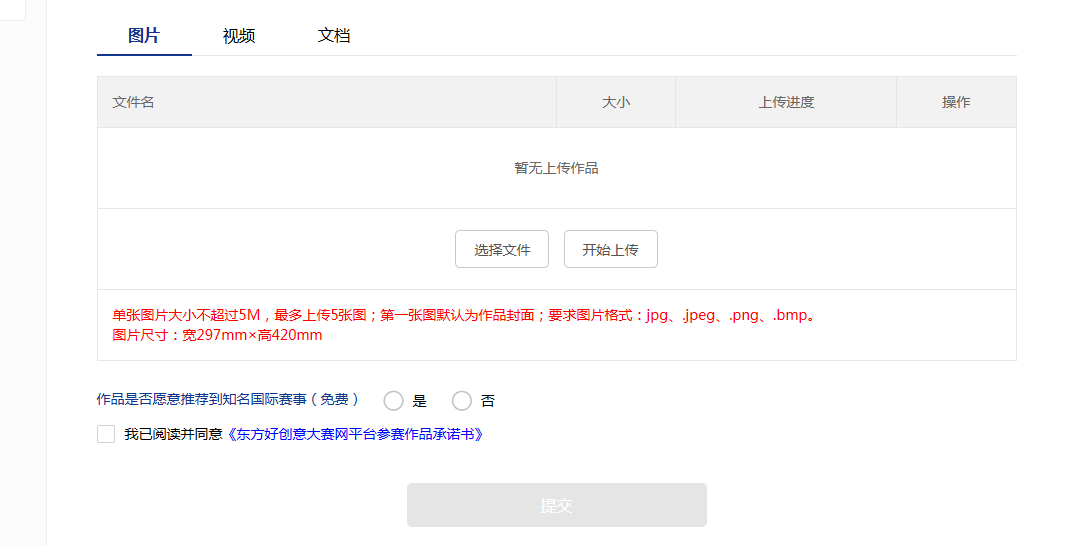Select the 文档 tab

click(334, 36)
